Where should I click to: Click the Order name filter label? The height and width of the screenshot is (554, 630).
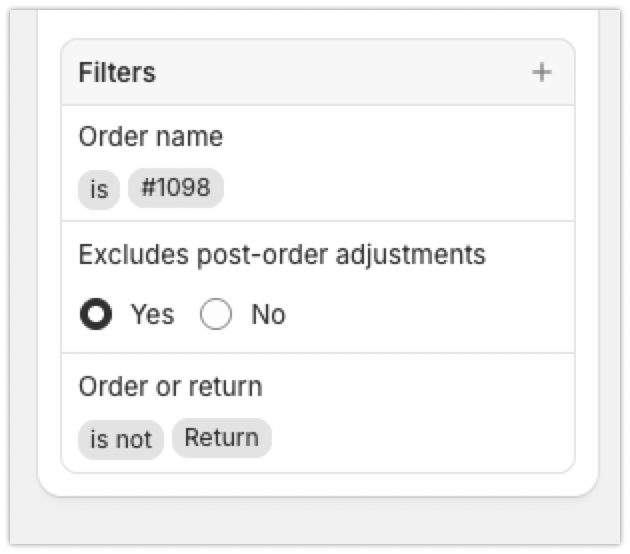pos(150,137)
